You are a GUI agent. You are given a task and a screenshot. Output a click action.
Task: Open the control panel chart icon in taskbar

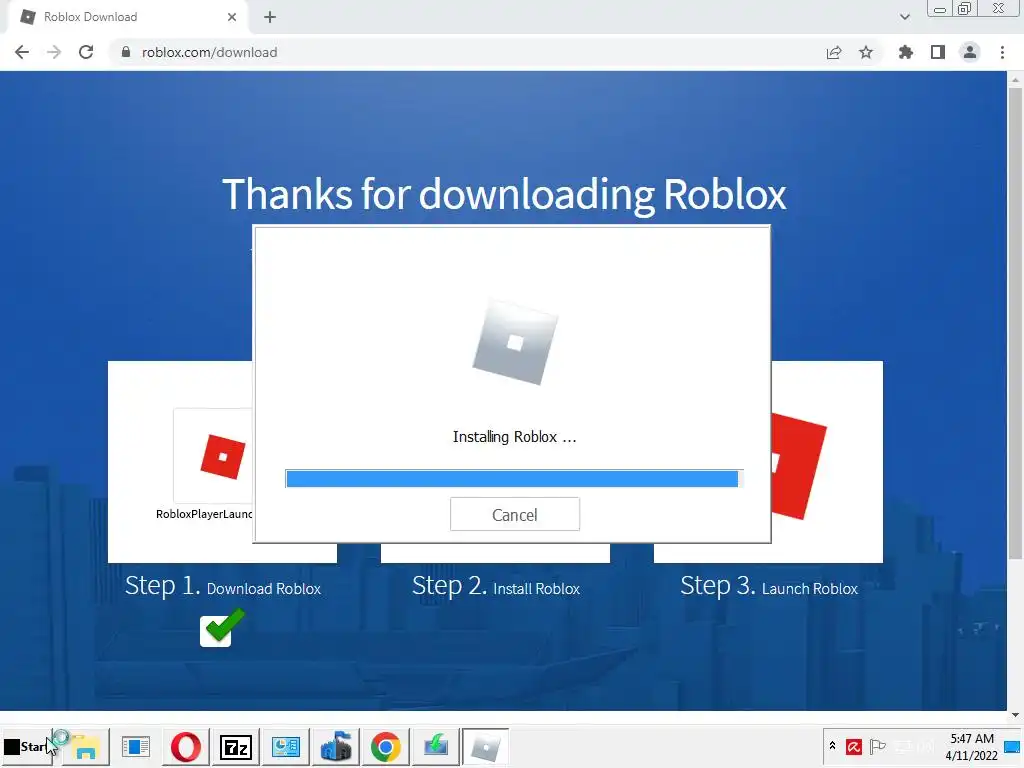[x=285, y=746]
